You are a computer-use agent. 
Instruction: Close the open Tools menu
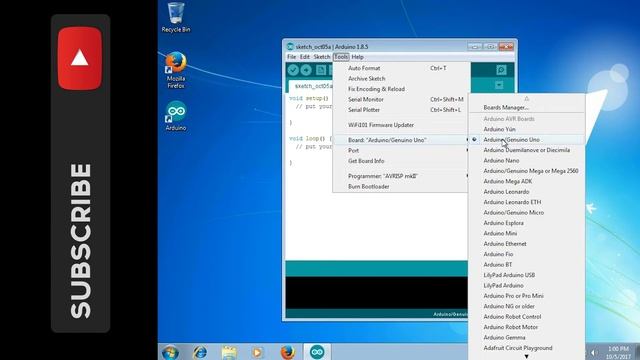click(341, 57)
